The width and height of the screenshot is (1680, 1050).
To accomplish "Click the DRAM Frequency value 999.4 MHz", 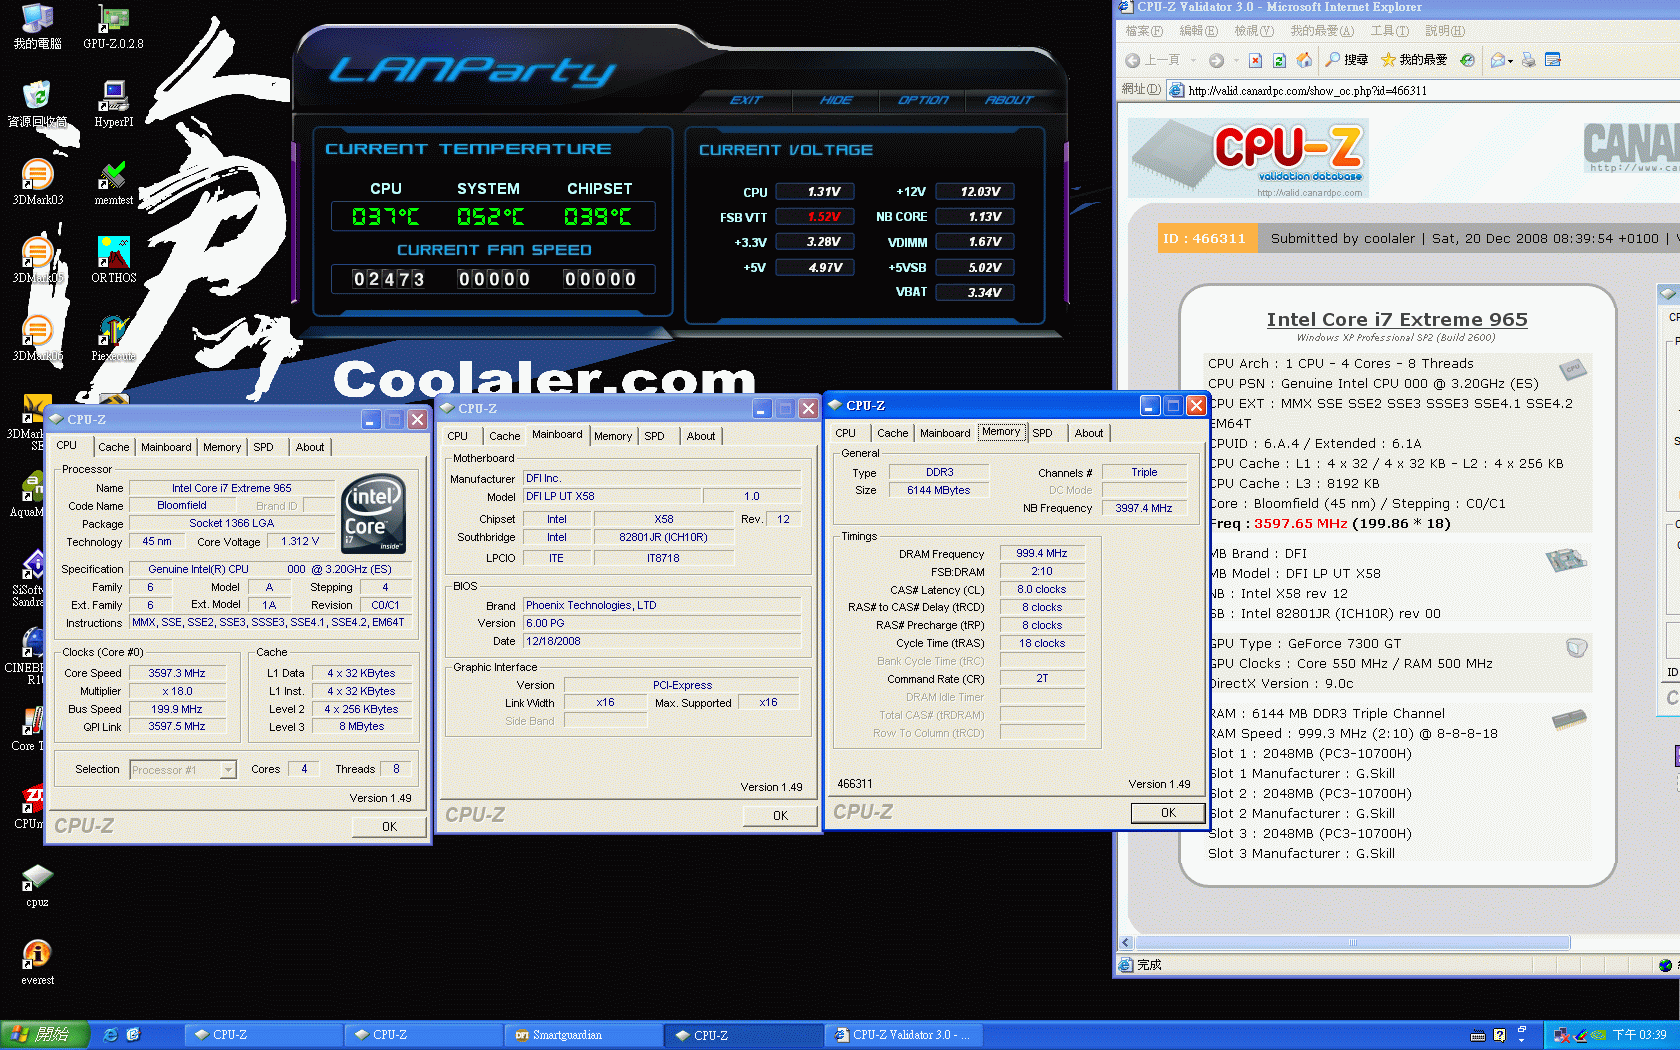I will [1042, 553].
